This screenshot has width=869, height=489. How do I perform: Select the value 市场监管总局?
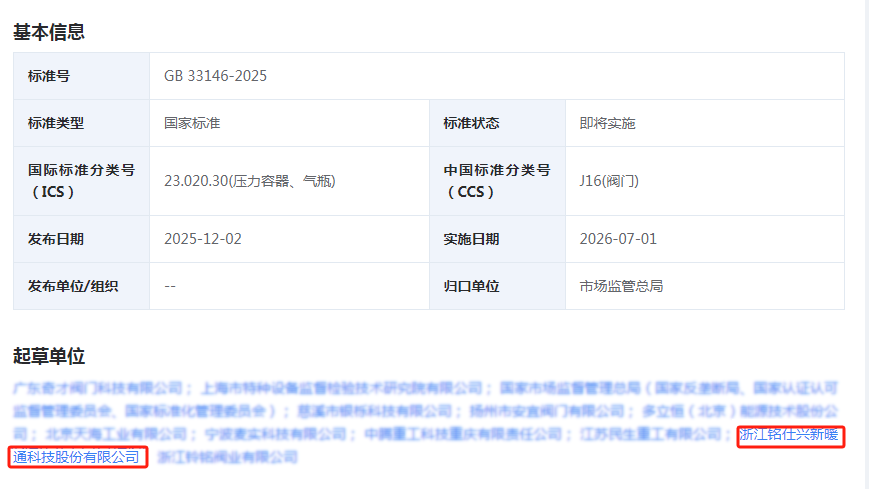point(621,286)
